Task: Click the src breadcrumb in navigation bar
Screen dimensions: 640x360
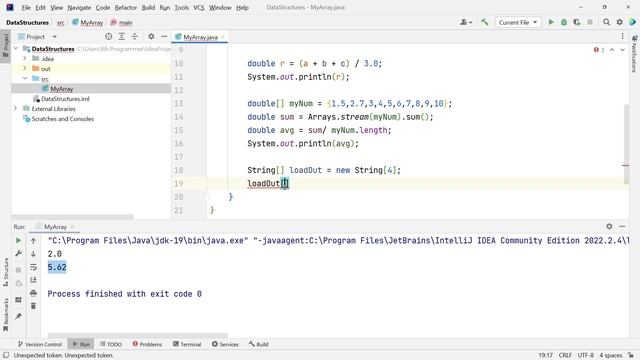Action: tap(60, 22)
